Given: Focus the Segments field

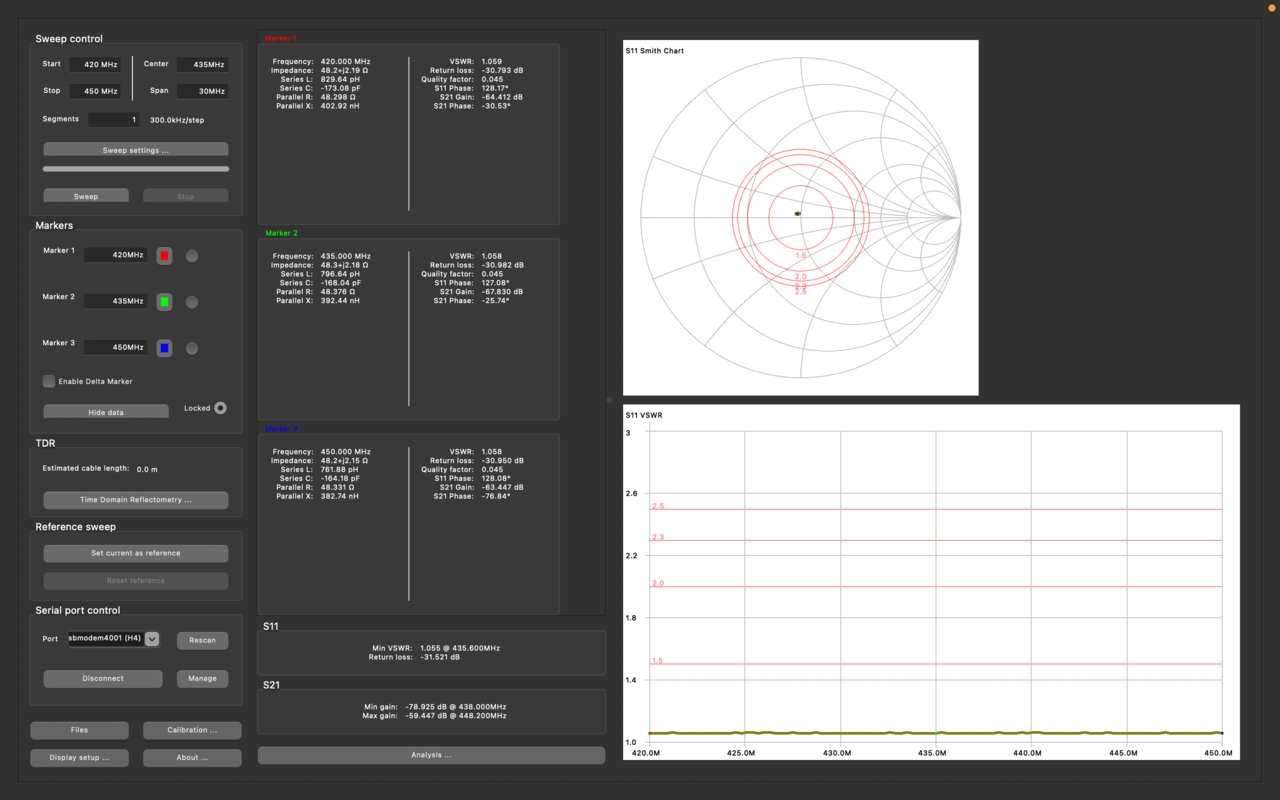Looking at the screenshot, I should [x=114, y=120].
